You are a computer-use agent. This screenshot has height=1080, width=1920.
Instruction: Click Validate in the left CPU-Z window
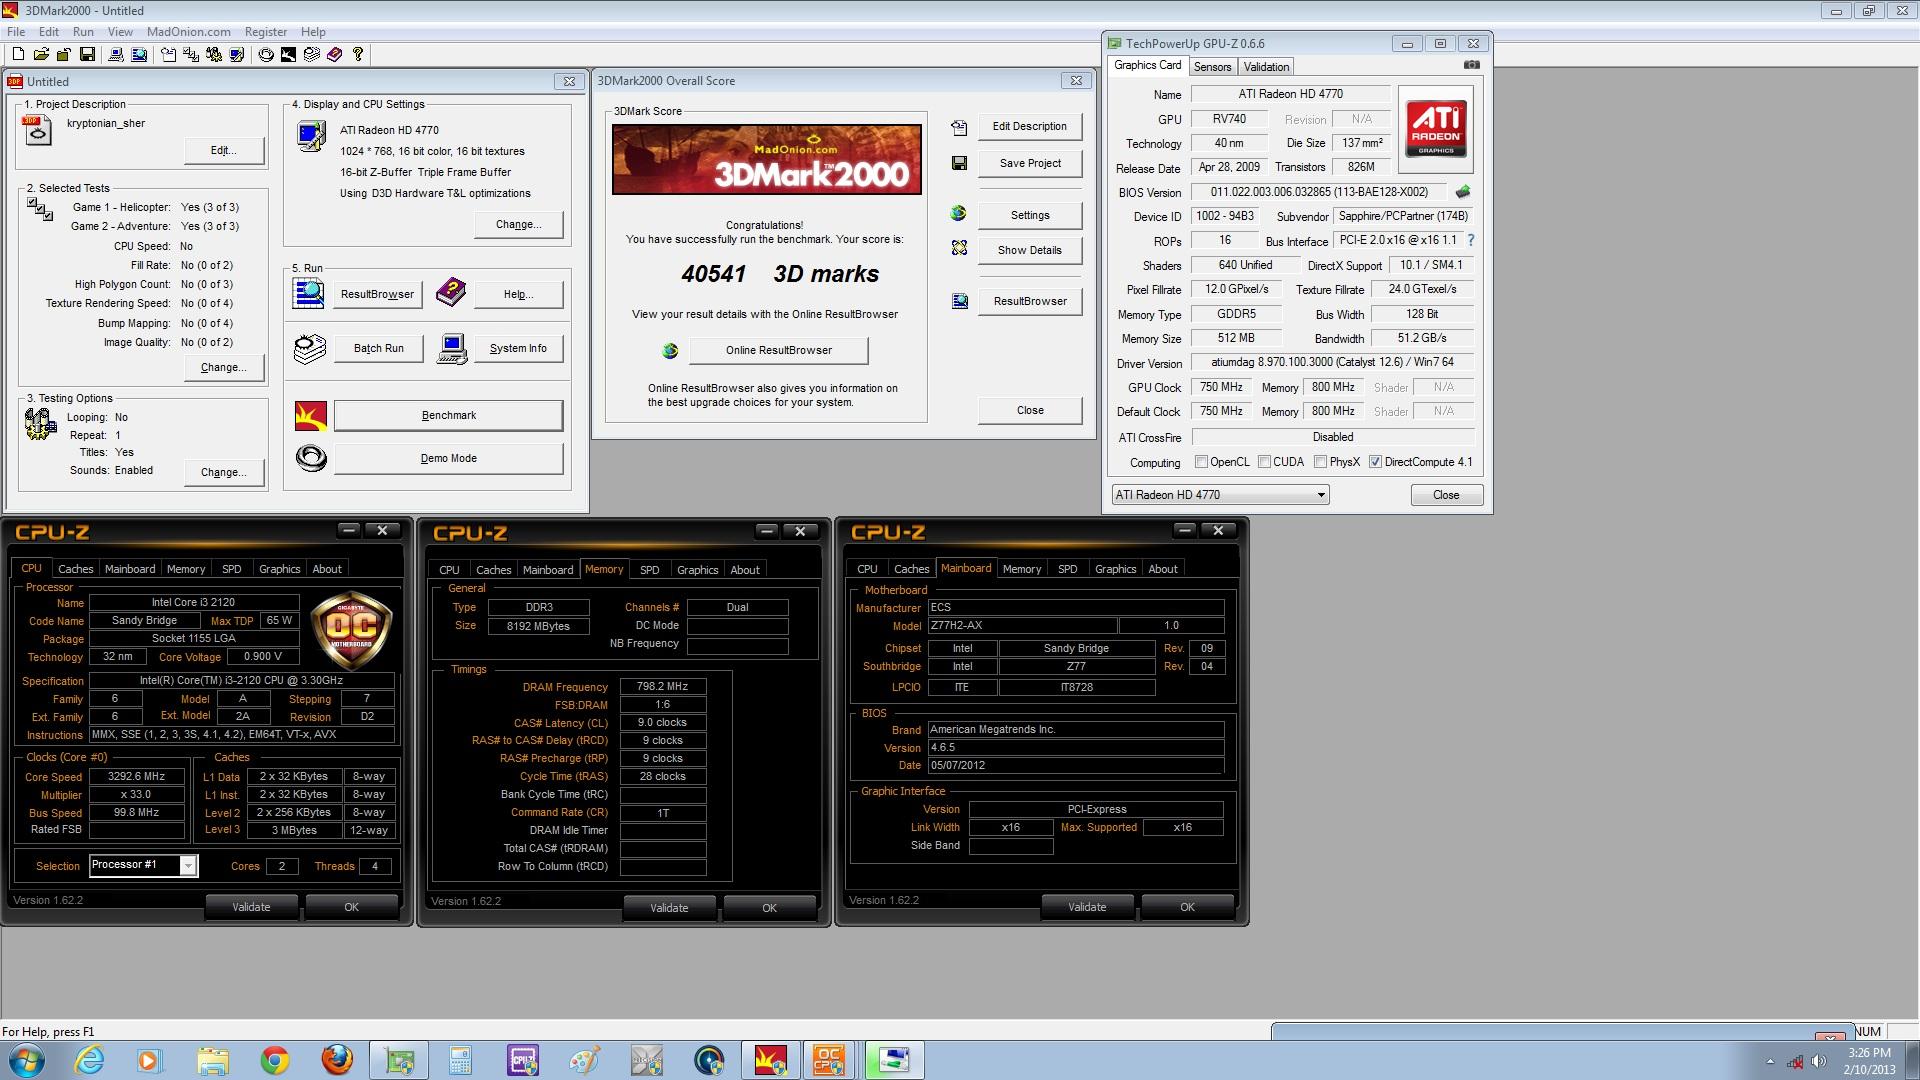(x=251, y=907)
